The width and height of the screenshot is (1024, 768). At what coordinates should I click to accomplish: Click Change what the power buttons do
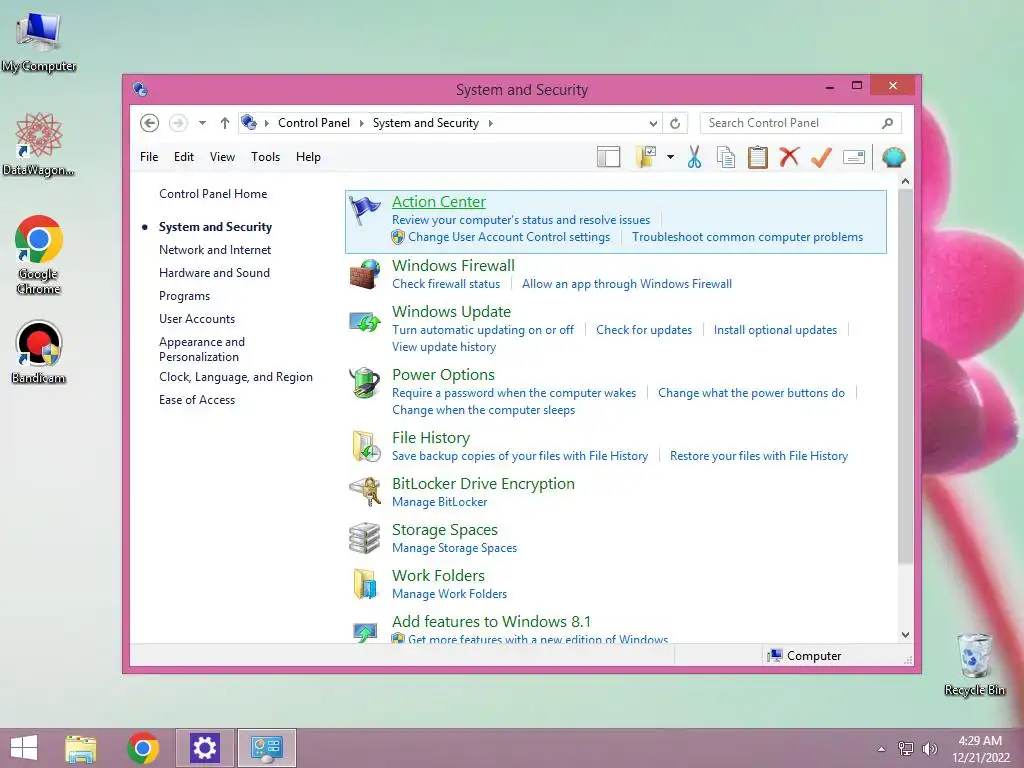pos(751,393)
